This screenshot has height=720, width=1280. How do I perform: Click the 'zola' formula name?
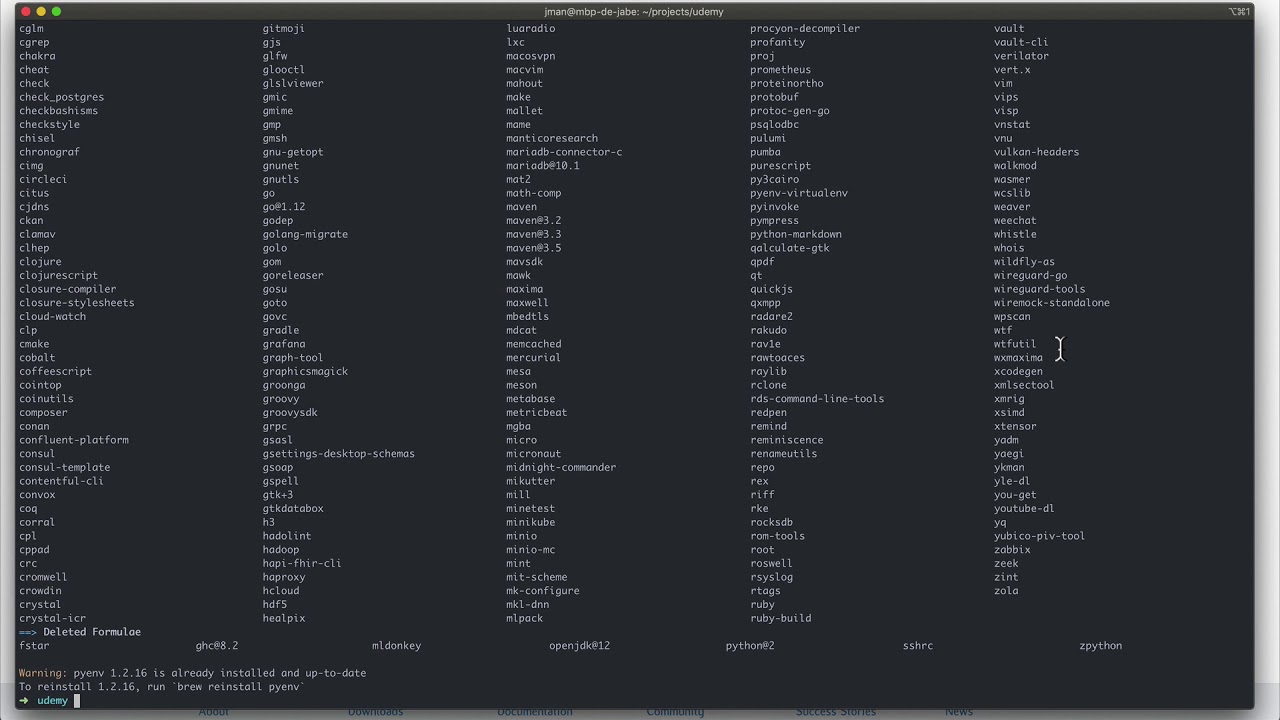tap(1006, 591)
